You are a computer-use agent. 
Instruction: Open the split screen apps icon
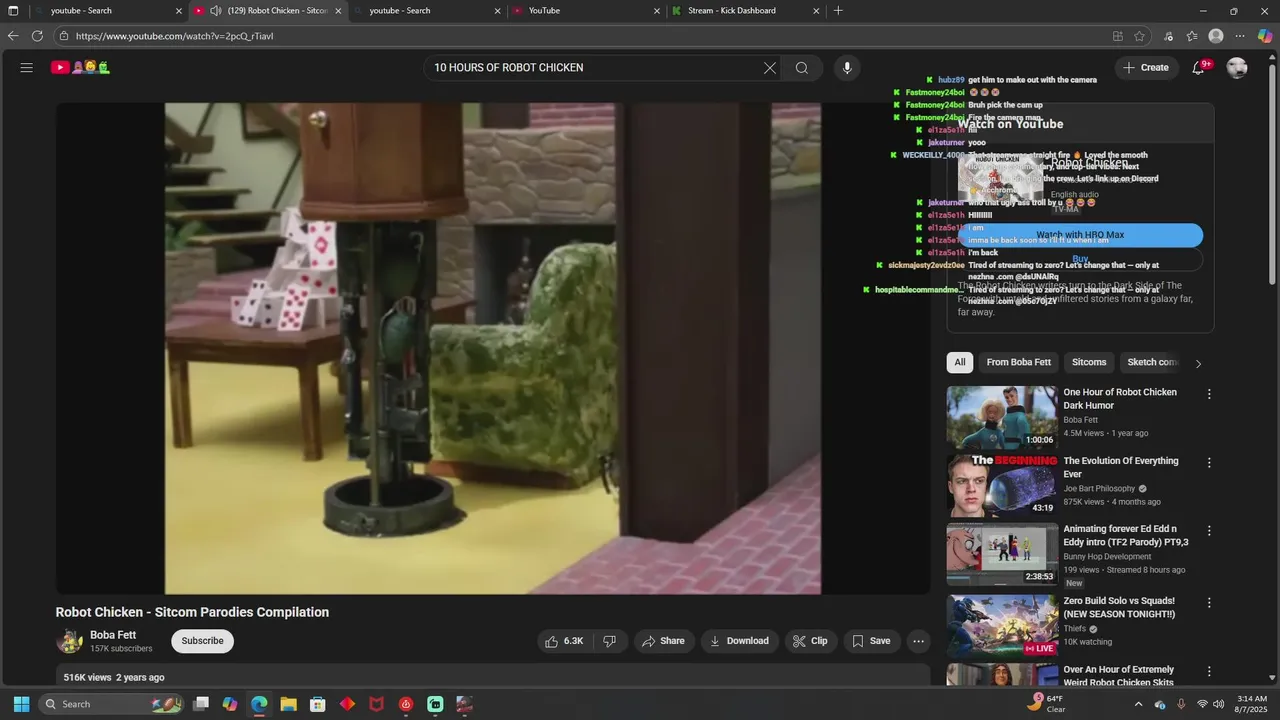pos(1117,36)
